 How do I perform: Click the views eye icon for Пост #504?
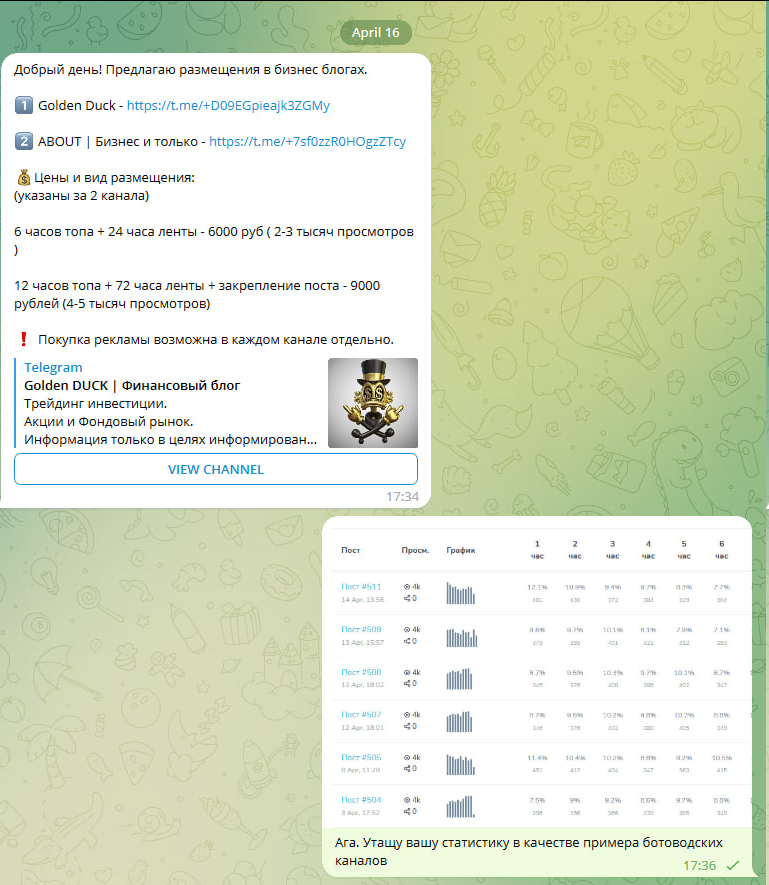(x=407, y=800)
